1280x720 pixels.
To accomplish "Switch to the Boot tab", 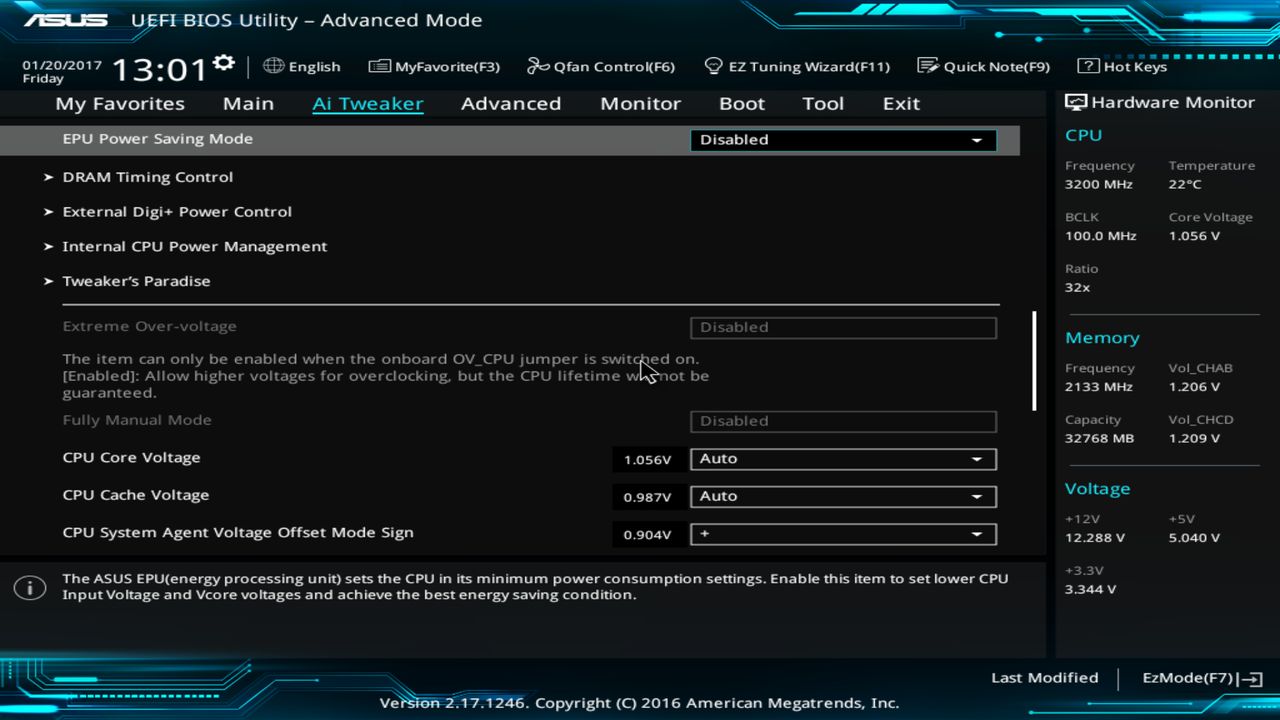I will pos(741,103).
